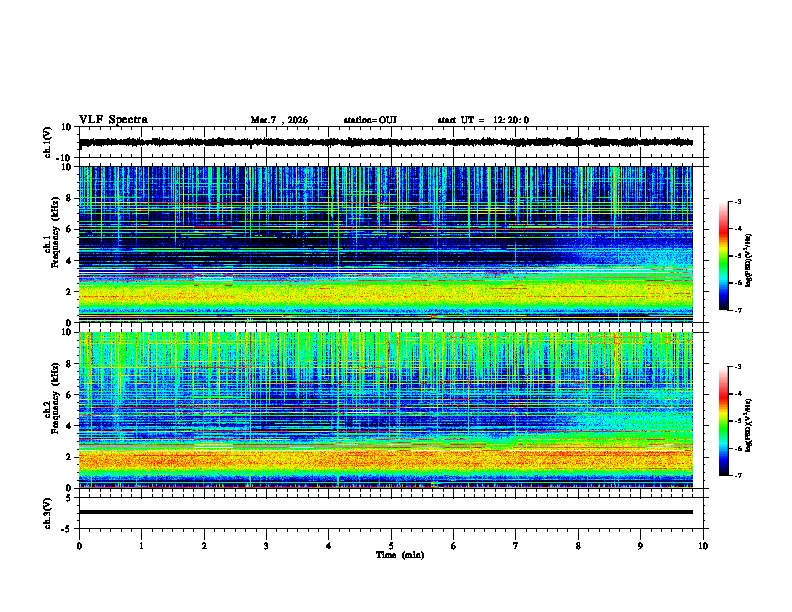Click the log(PSD) unit label beside ch.2 color bar

click(749, 425)
